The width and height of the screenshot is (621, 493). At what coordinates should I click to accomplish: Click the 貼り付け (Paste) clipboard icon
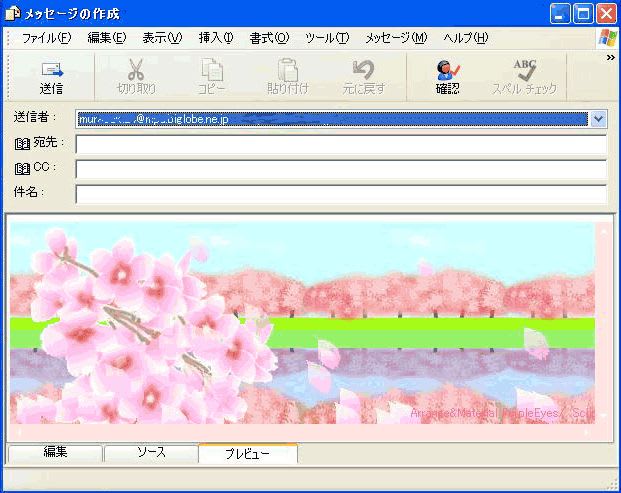pos(287,70)
